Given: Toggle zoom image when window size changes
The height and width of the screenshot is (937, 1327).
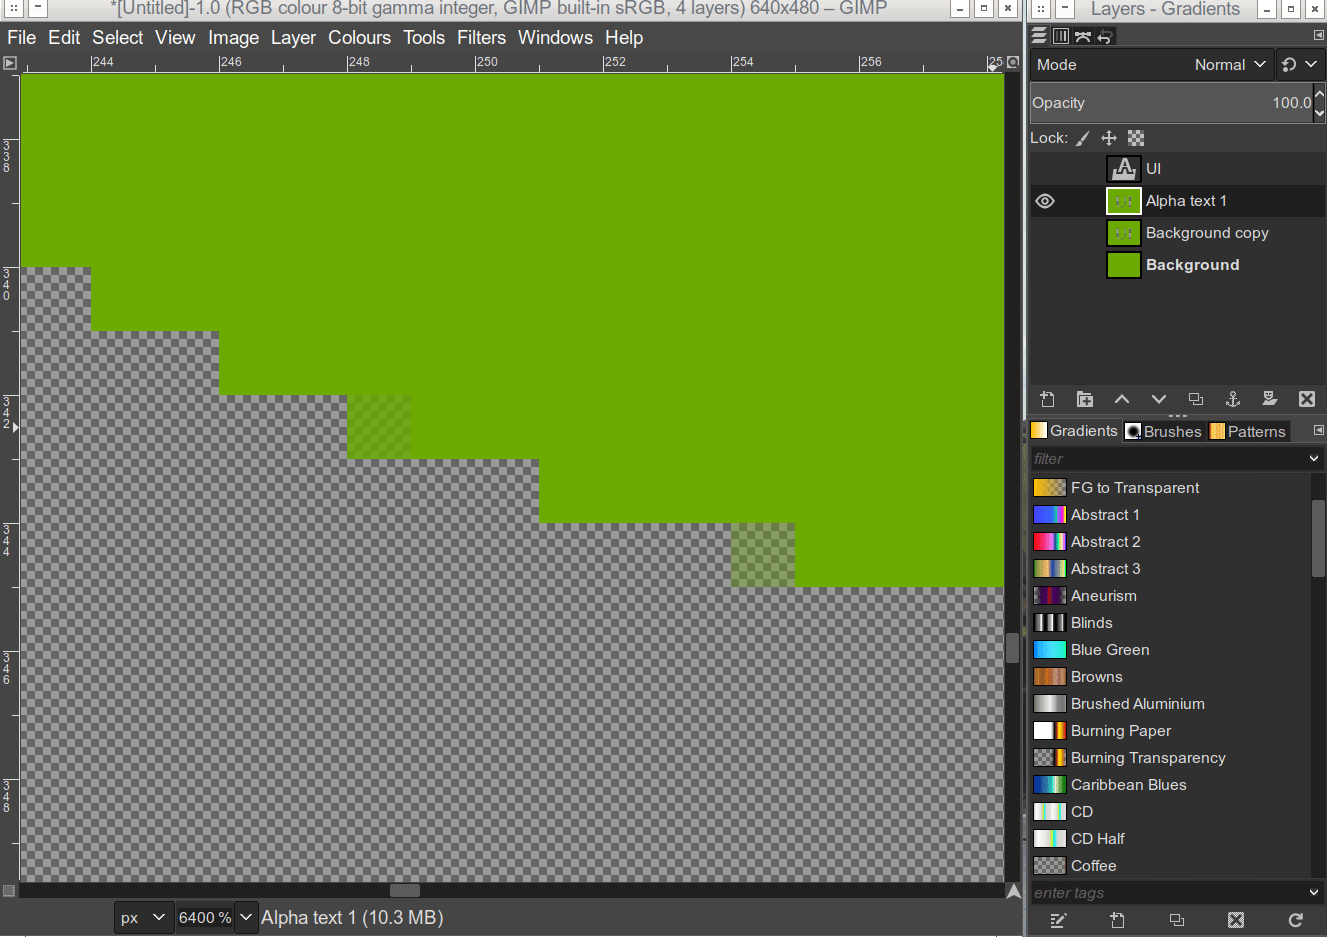Looking at the screenshot, I should (x=1013, y=62).
